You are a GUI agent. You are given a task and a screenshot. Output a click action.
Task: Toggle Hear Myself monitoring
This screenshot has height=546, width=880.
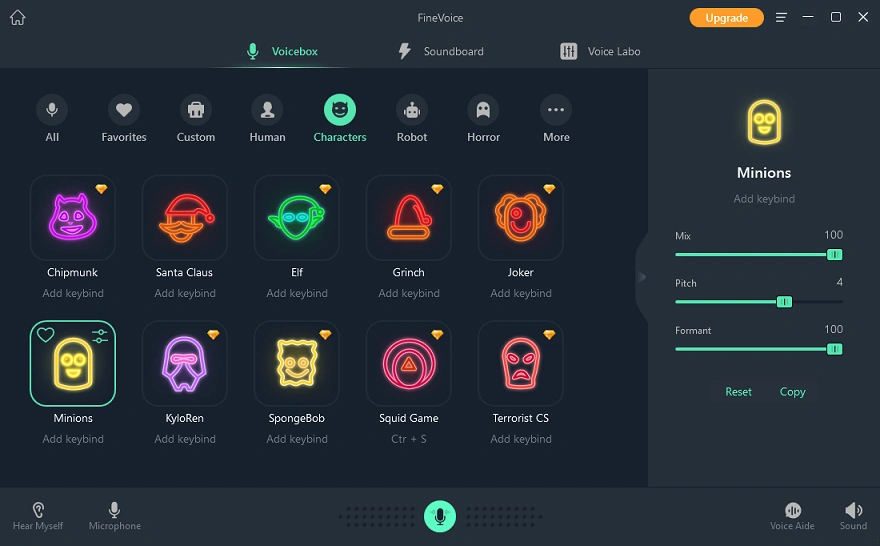point(38,516)
